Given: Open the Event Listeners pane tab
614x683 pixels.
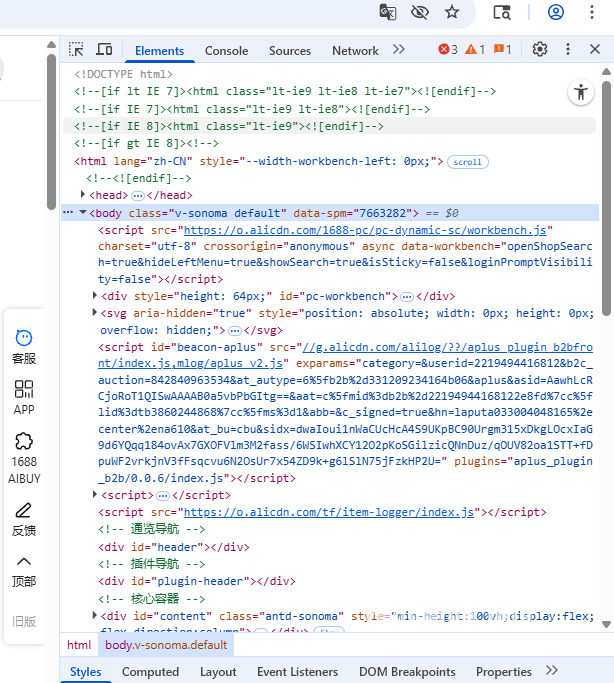Looking at the screenshot, I should coord(297,672).
